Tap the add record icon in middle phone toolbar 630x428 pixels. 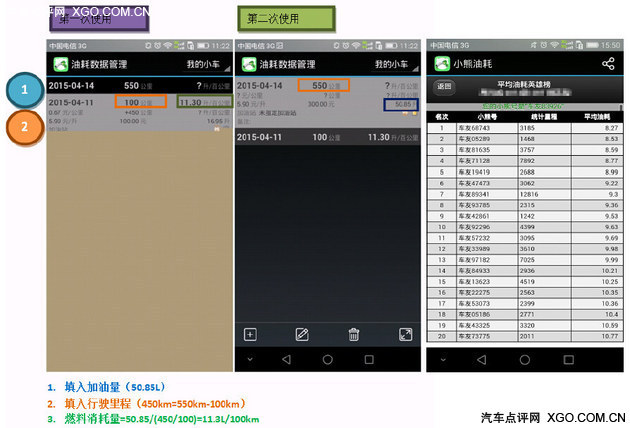point(250,334)
